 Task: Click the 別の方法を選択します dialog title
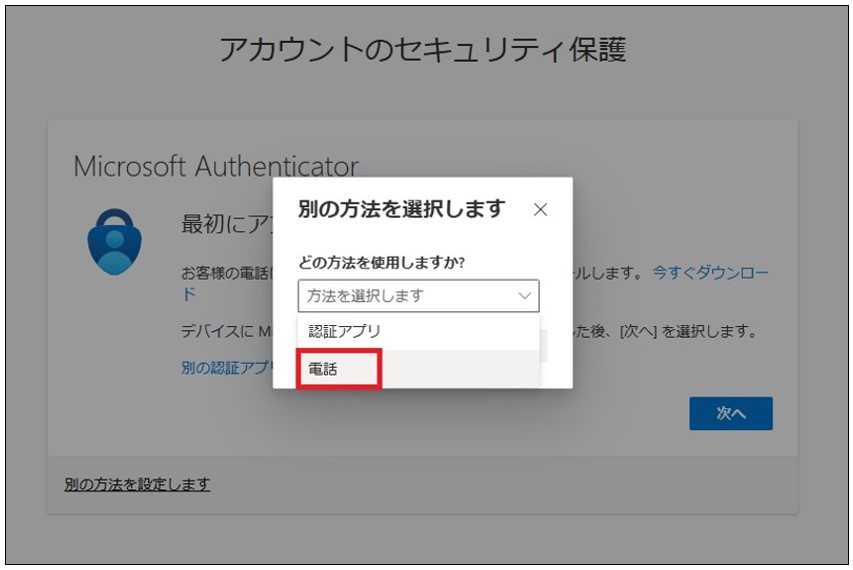pos(402,209)
